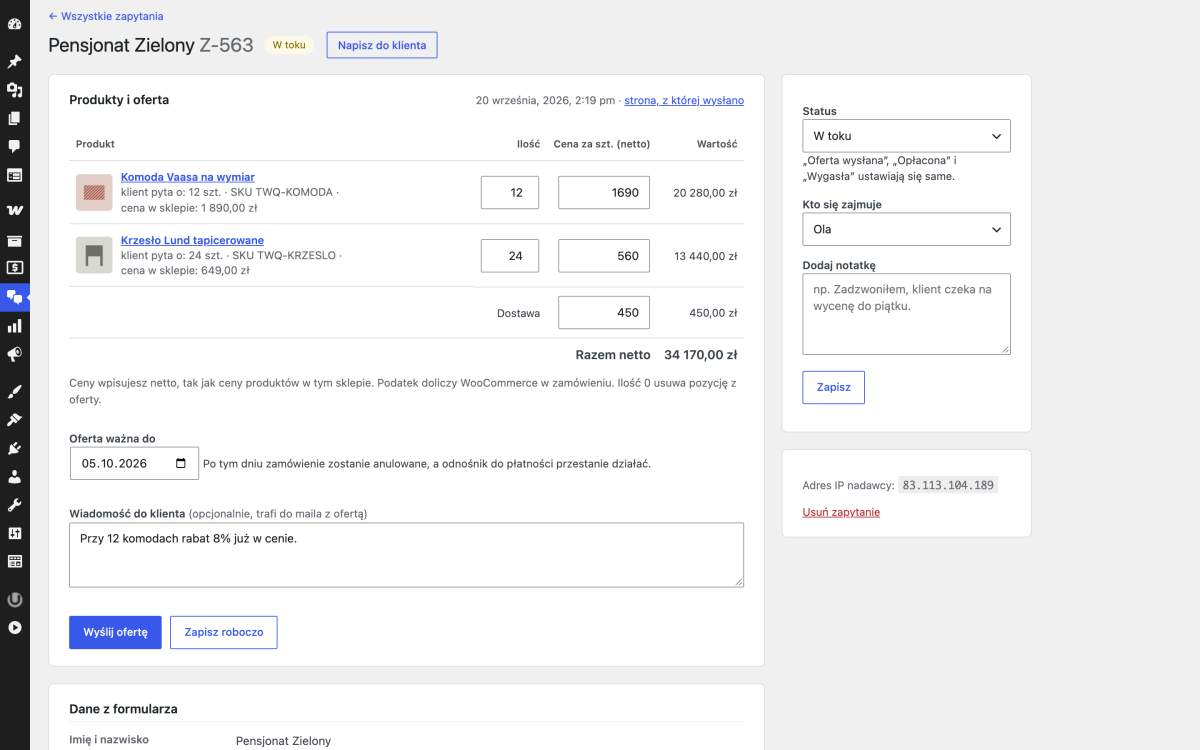Open Plugins via the plug icon
Image resolution: width=1200 pixels, height=750 pixels.
[15, 448]
